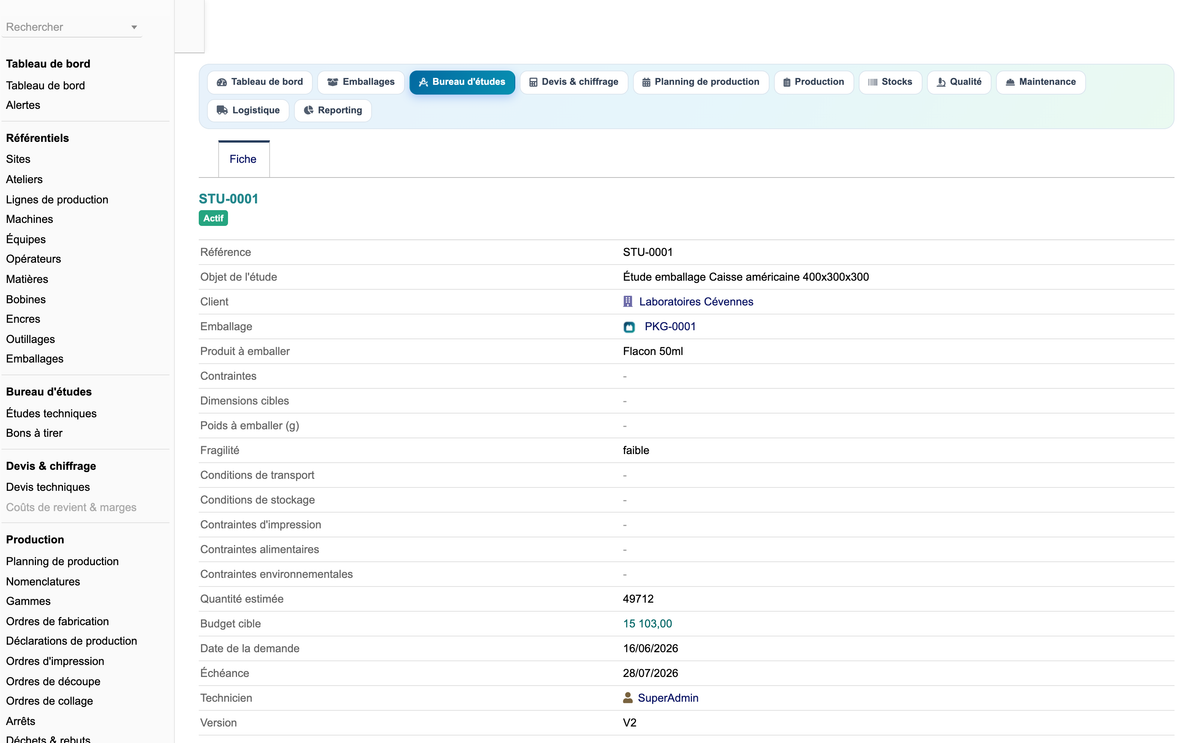Open Encres in the sidebar

pyautogui.click(x=23, y=319)
